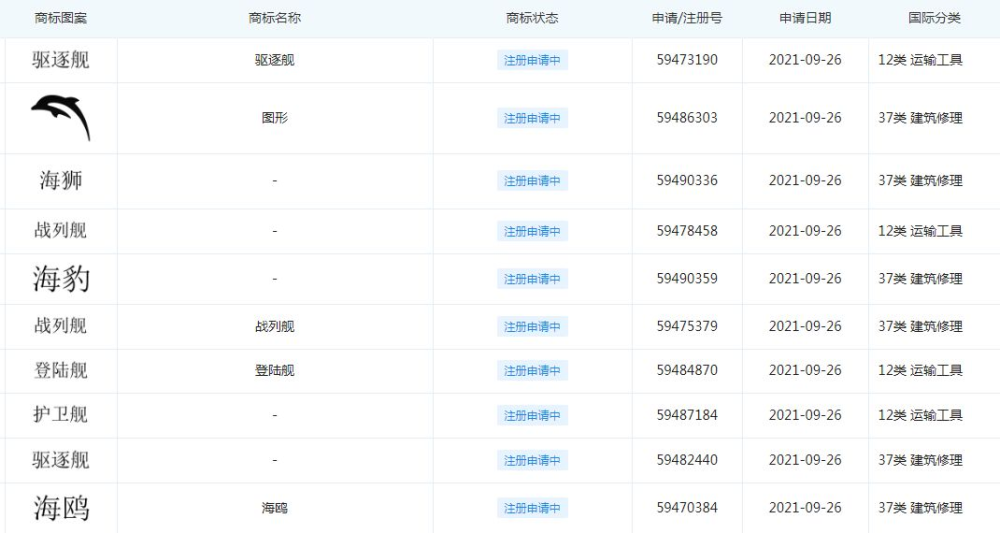Click the 登陆舰 trademark logo image
The height and width of the screenshot is (533, 1000).
61,370
